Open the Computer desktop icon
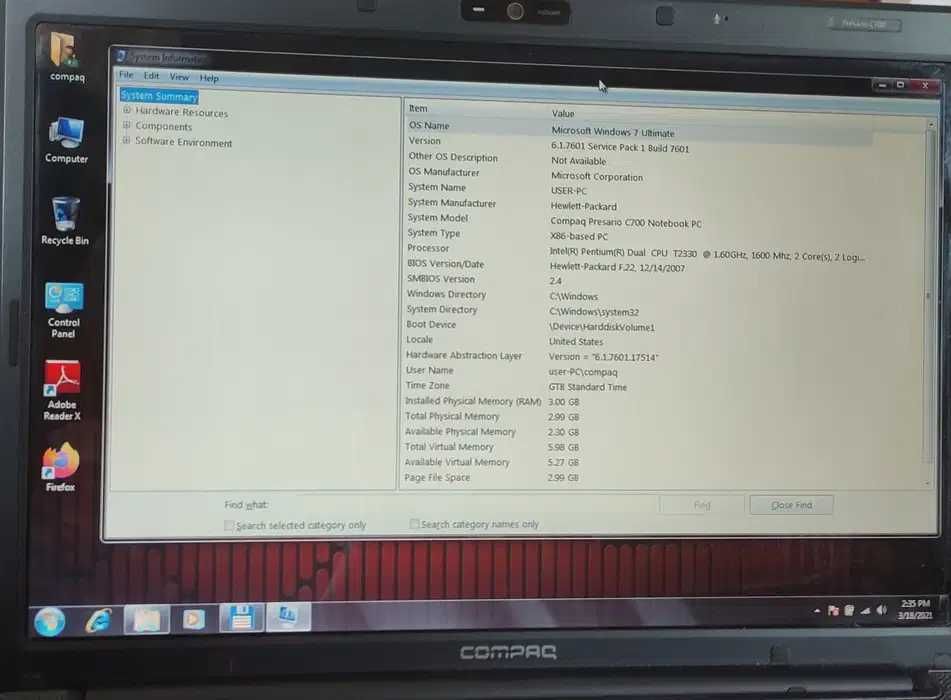The height and width of the screenshot is (700, 951). click(x=66, y=140)
